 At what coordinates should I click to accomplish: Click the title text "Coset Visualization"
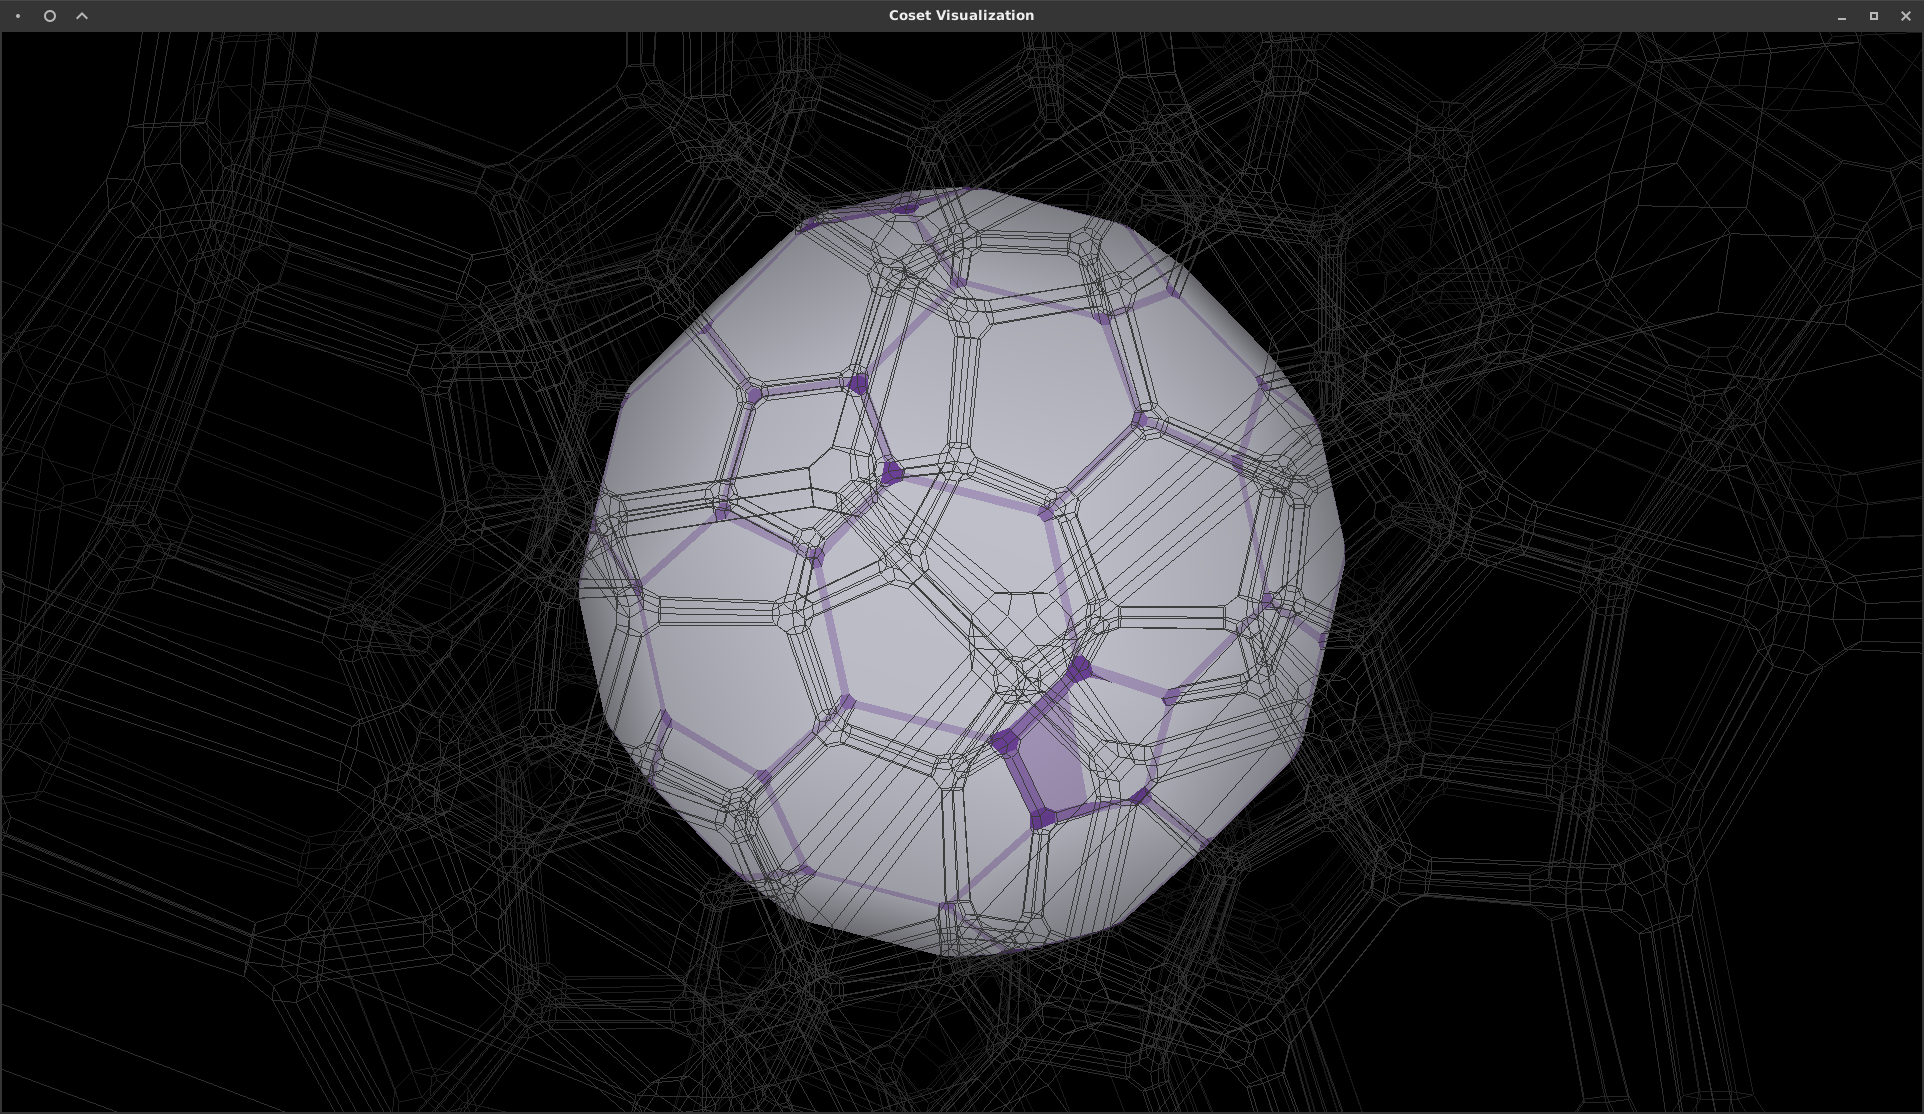point(960,15)
